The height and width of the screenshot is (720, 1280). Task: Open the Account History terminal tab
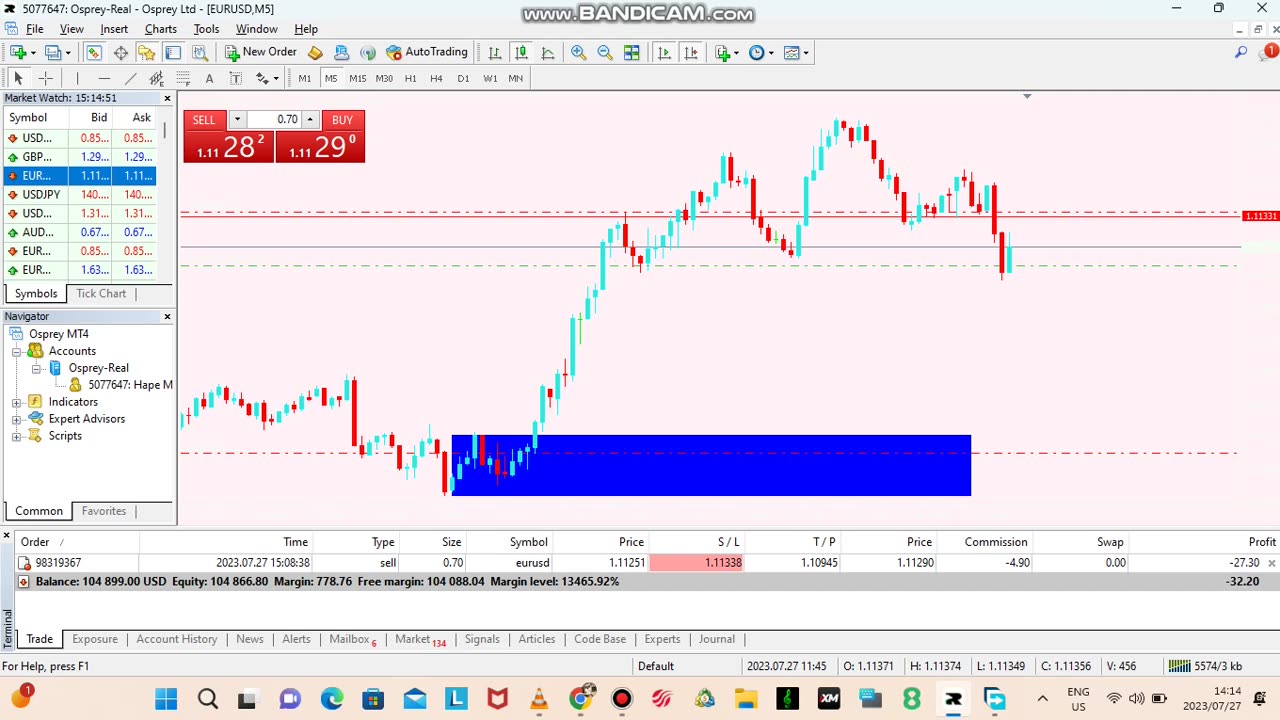[x=177, y=639]
